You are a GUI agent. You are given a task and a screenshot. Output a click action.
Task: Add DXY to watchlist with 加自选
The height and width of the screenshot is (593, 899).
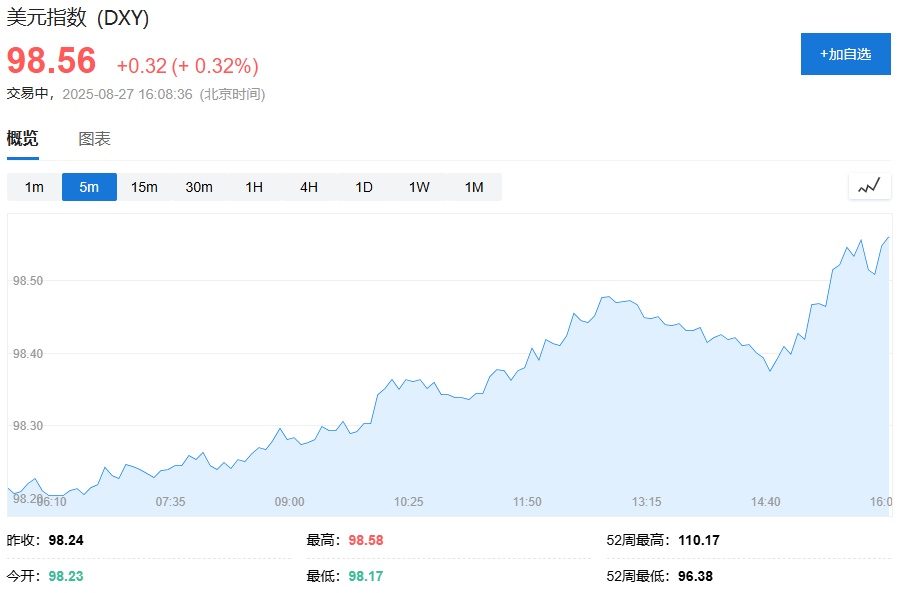tap(845, 54)
